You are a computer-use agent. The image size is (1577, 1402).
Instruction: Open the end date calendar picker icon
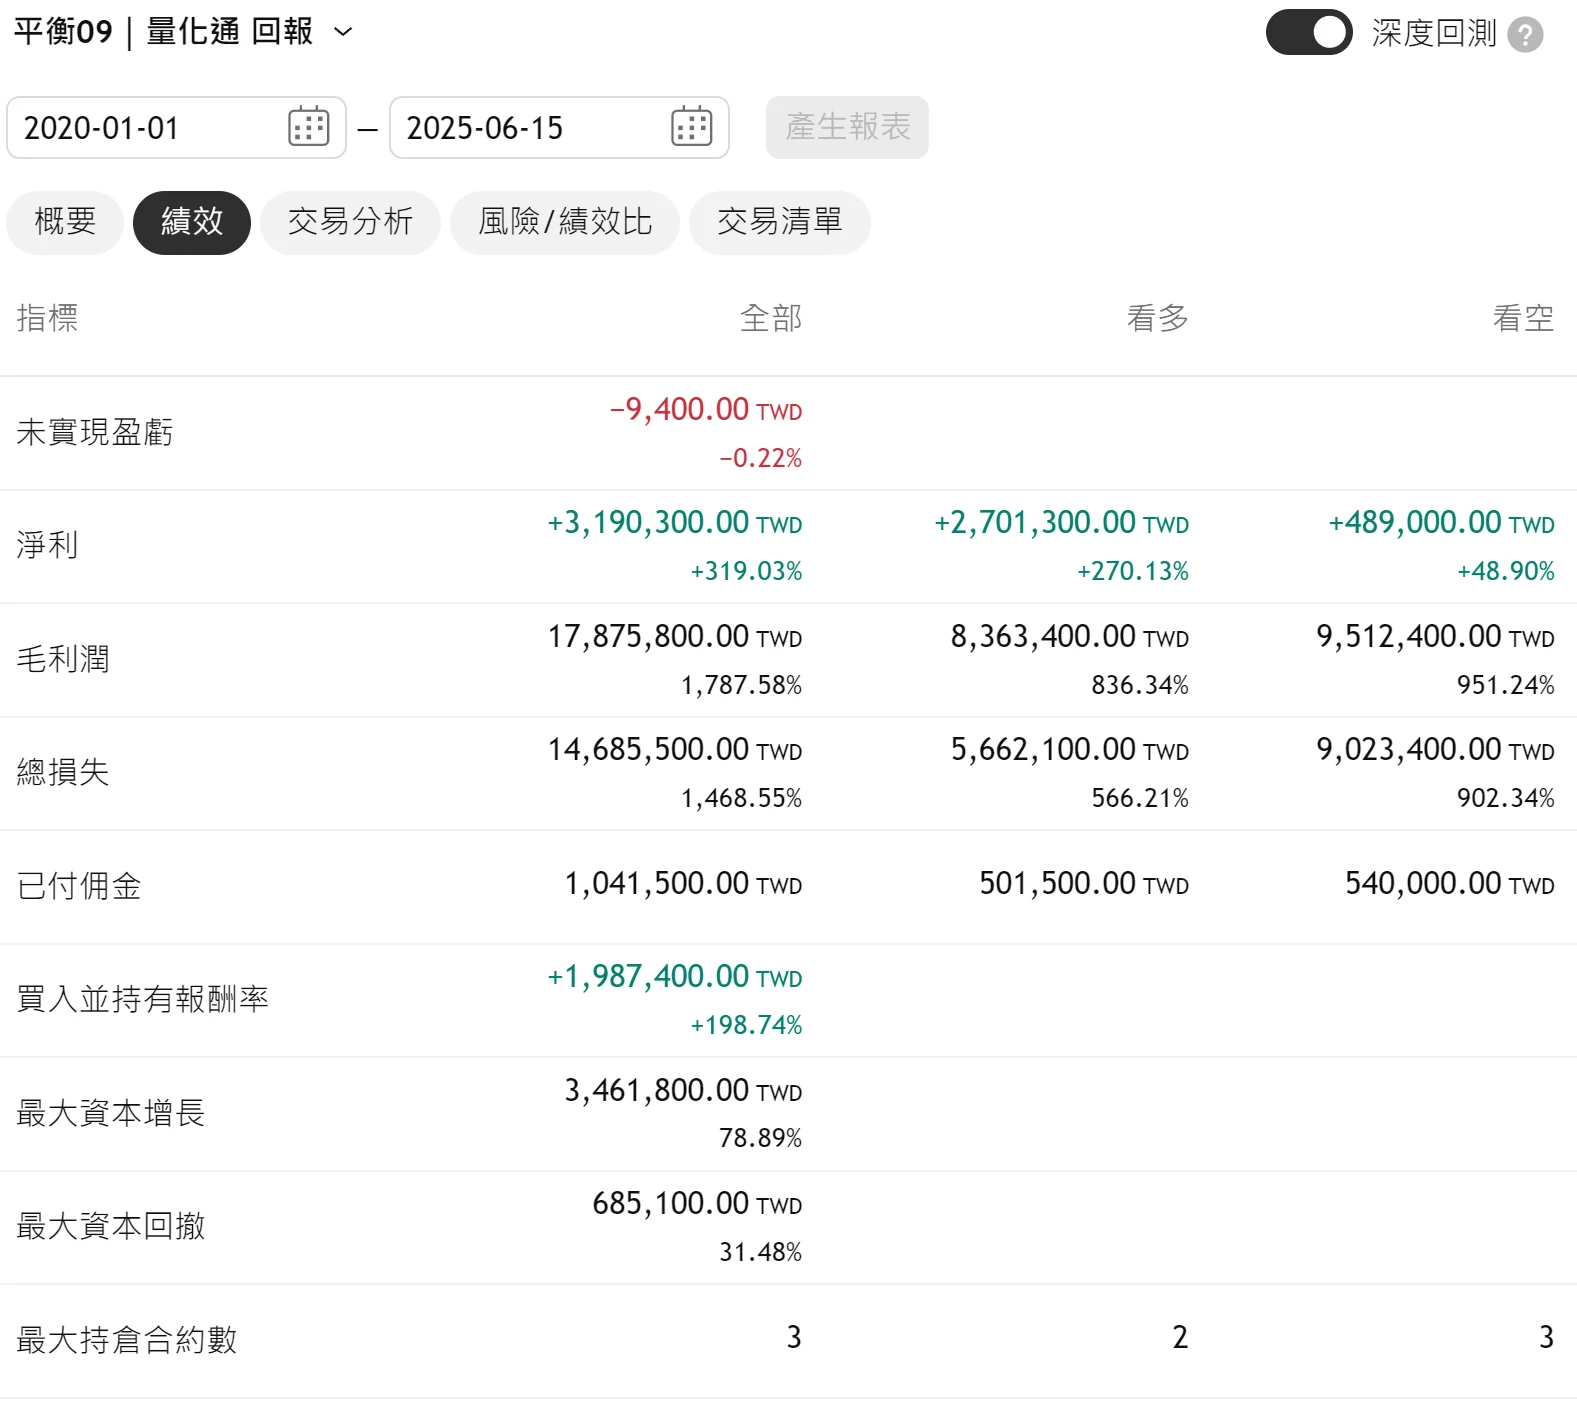pyautogui.click(x=692, y=127)
